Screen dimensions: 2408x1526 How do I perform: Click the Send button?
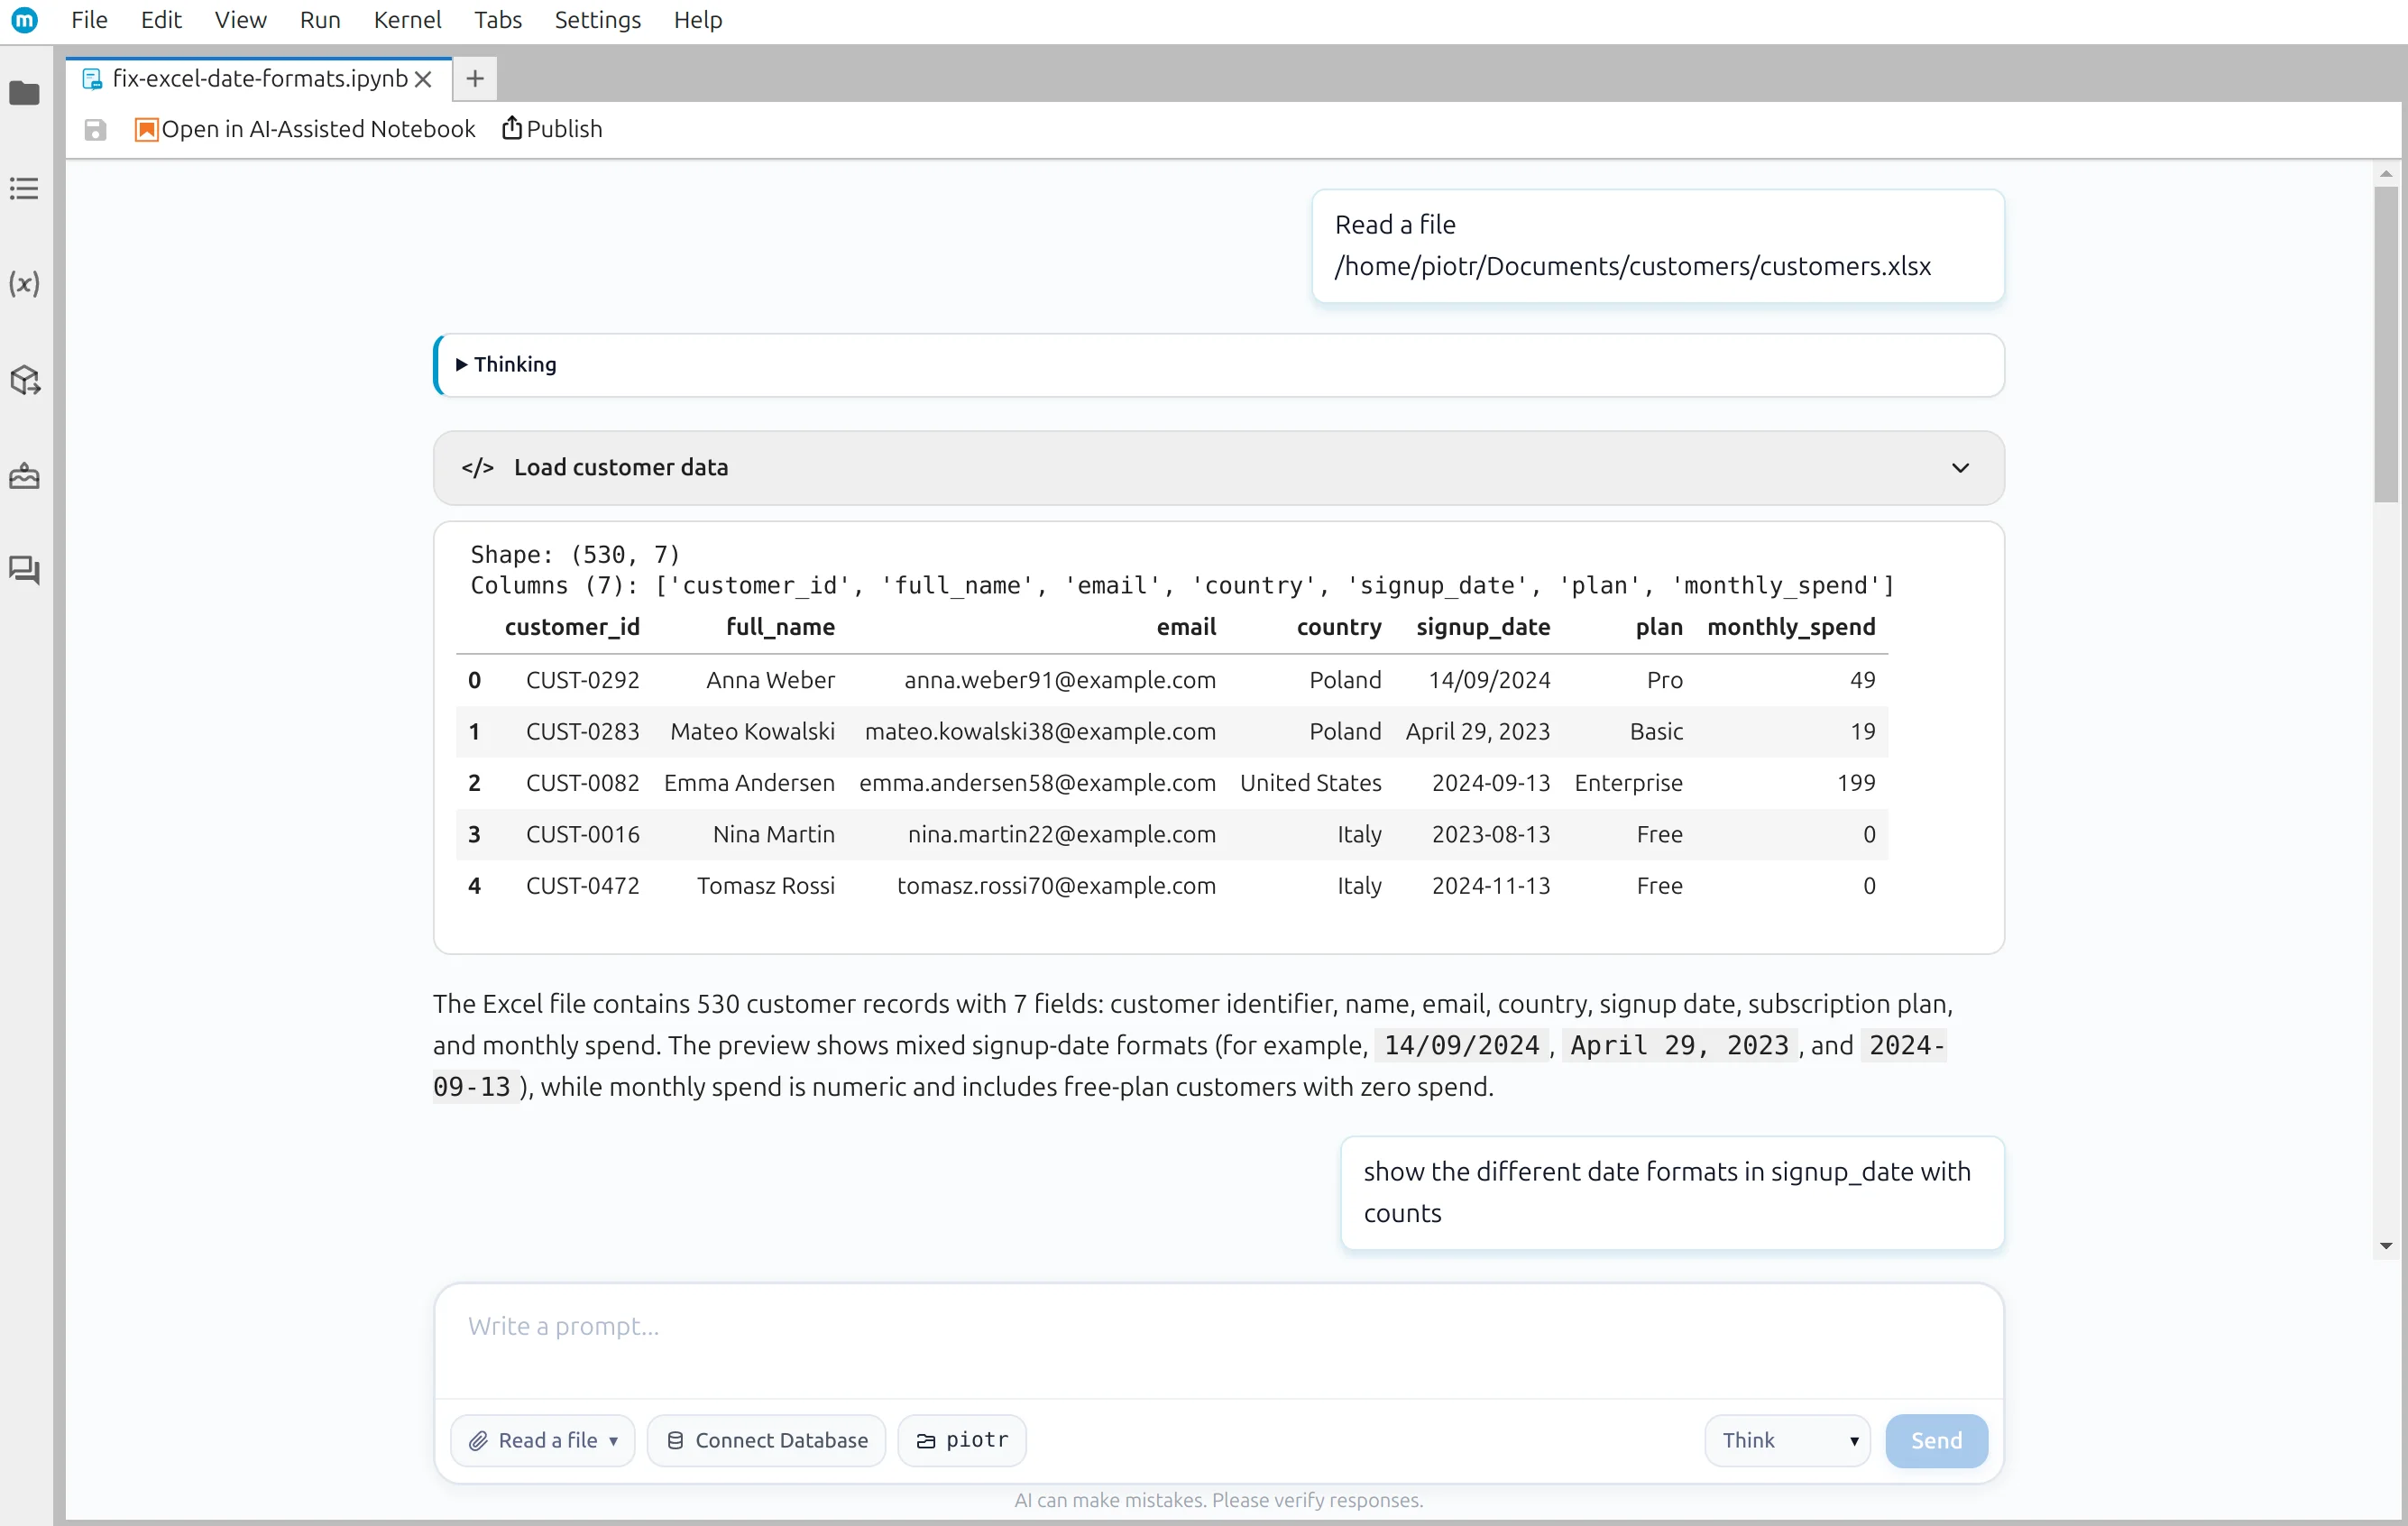click(x=1936, y=1440)
